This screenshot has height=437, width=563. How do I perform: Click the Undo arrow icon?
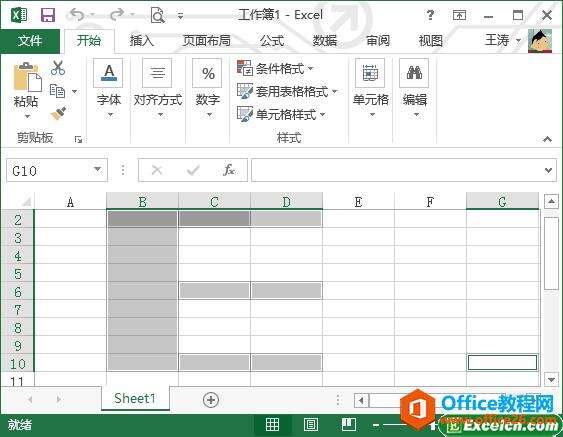(77, 15)
